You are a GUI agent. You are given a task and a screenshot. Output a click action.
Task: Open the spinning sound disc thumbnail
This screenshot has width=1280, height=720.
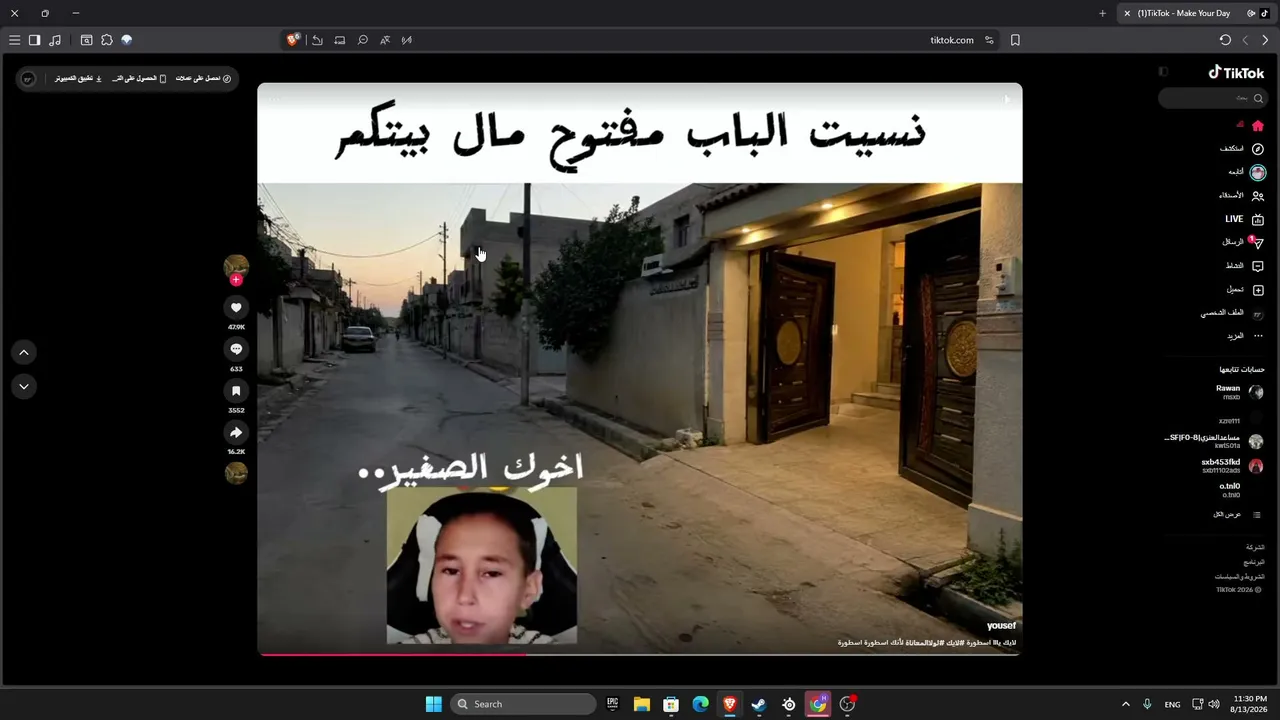point(236,473)
